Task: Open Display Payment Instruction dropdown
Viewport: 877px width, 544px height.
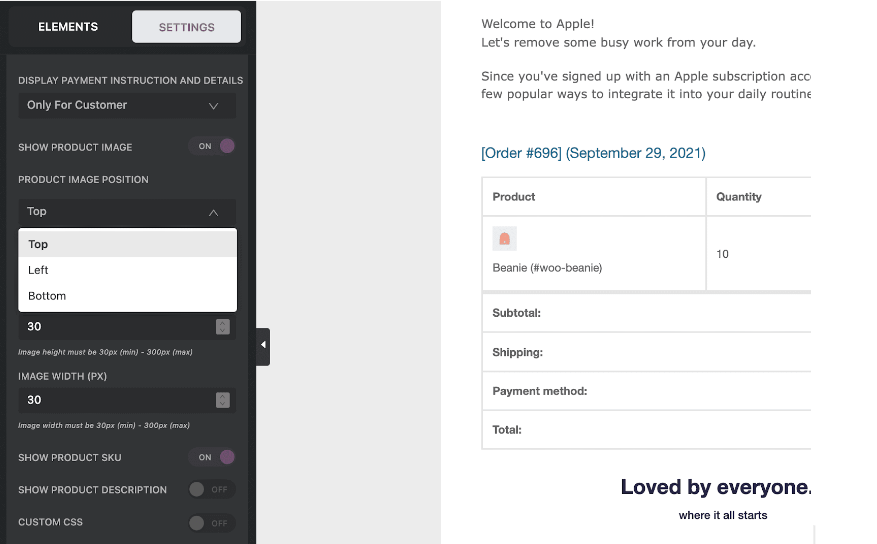Action: (x=127, y=105)
